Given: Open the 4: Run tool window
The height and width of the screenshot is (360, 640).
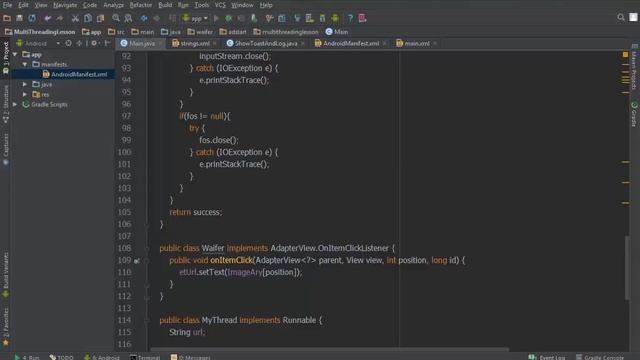Looking at the screenshot, I should point(27,357).
